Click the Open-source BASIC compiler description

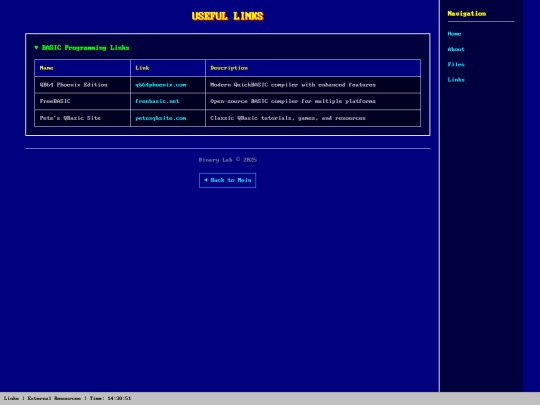[x=313, y=101]
